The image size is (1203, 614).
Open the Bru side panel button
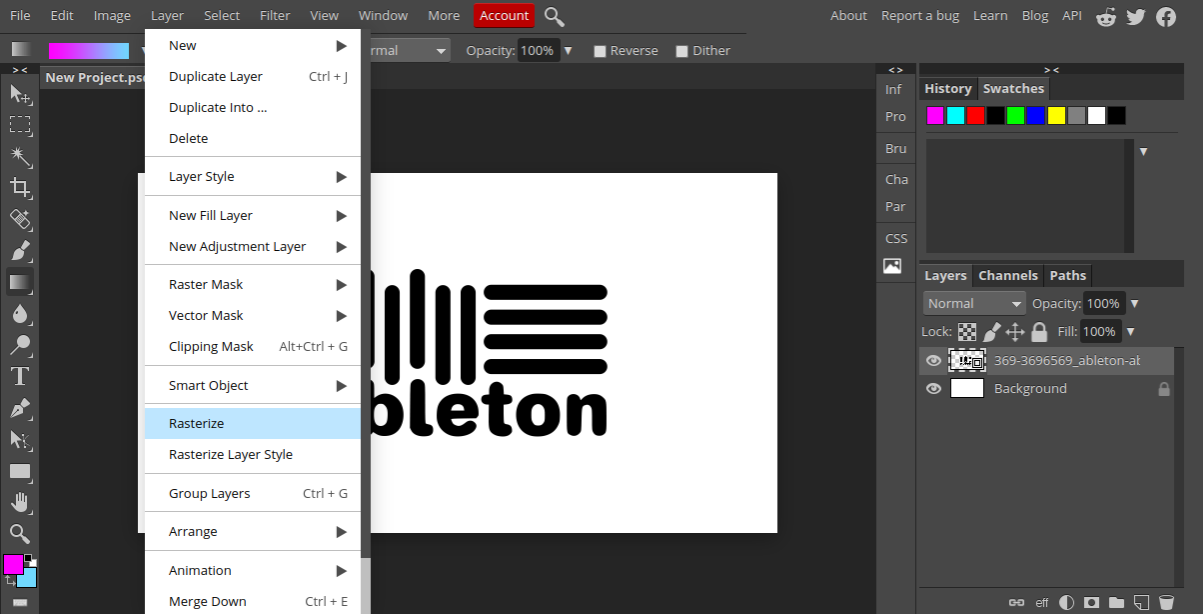[x=896, y=148]
